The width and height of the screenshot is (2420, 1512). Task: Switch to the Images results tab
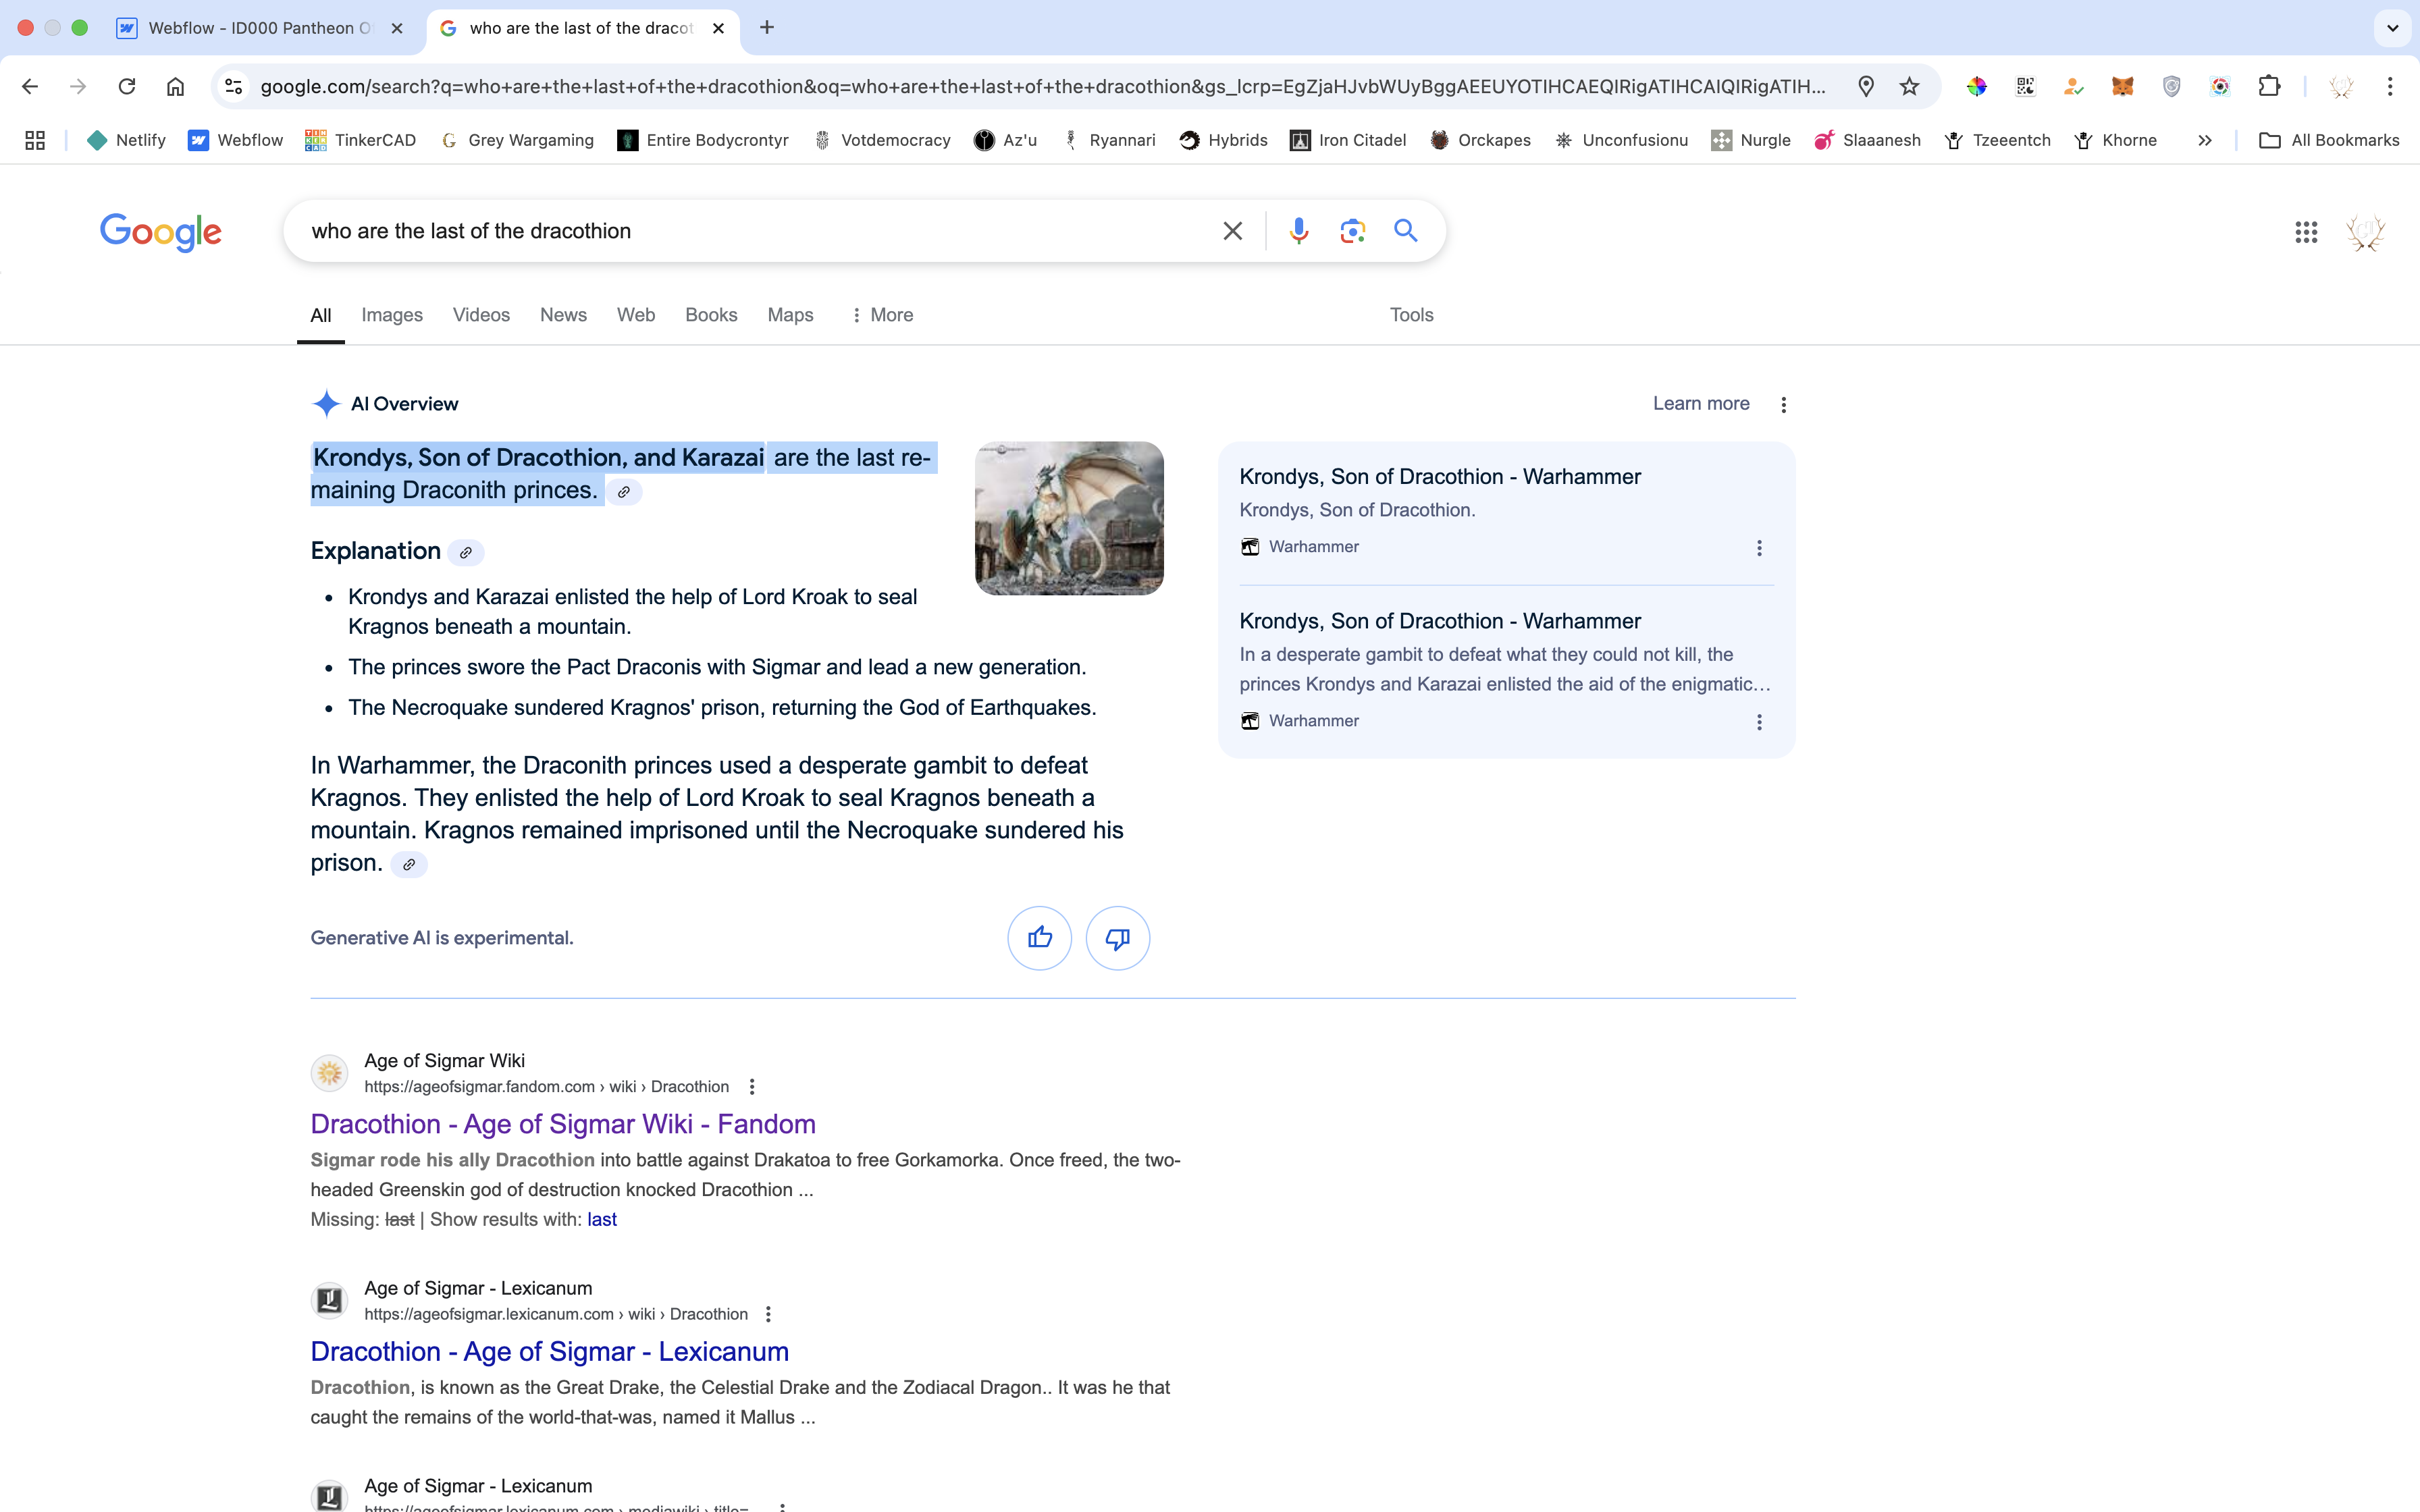[392, 315]
